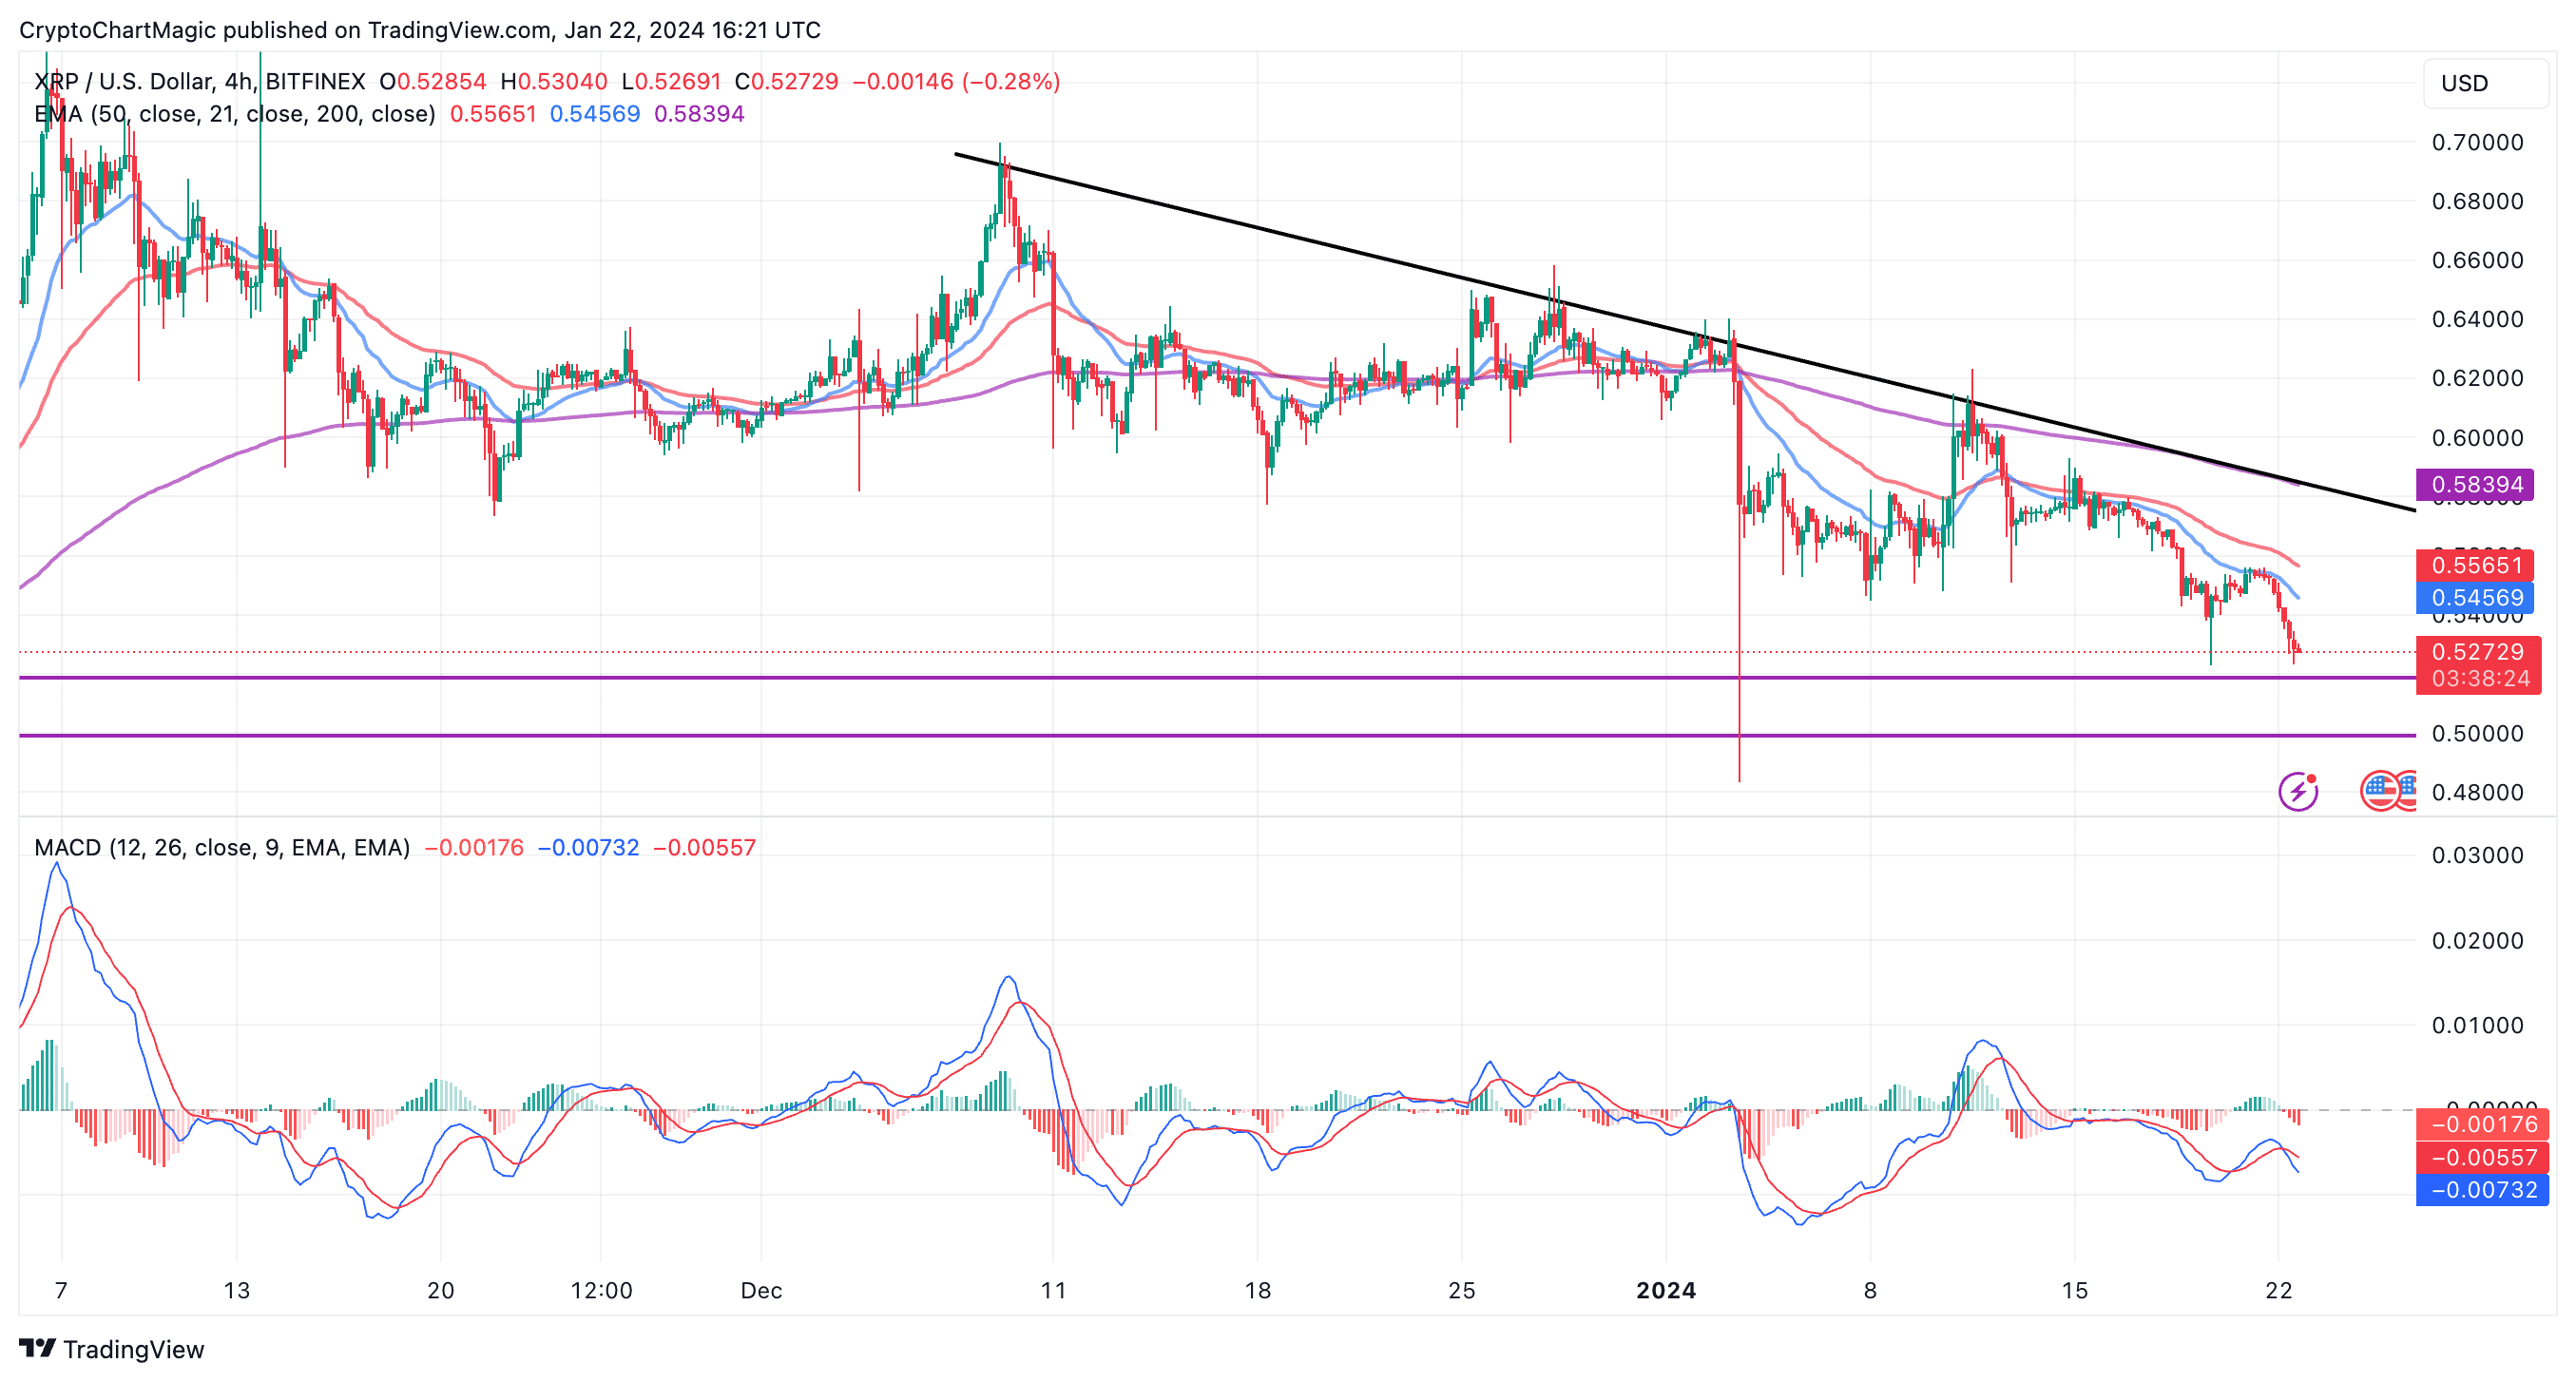Screen dimensions: 2576x1382
Task: Click the EMA 50 value 0.55651 in legend
Action: 493,113
